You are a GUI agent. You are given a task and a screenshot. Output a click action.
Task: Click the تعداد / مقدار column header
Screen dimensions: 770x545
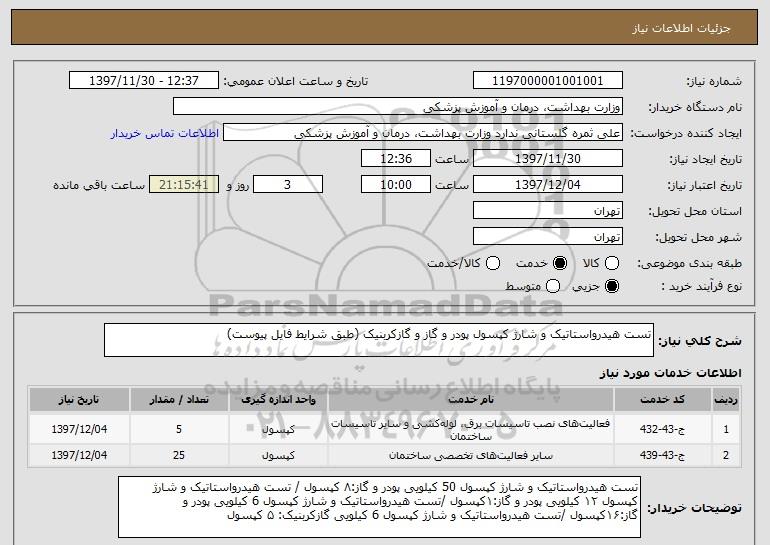pos(179,400)
